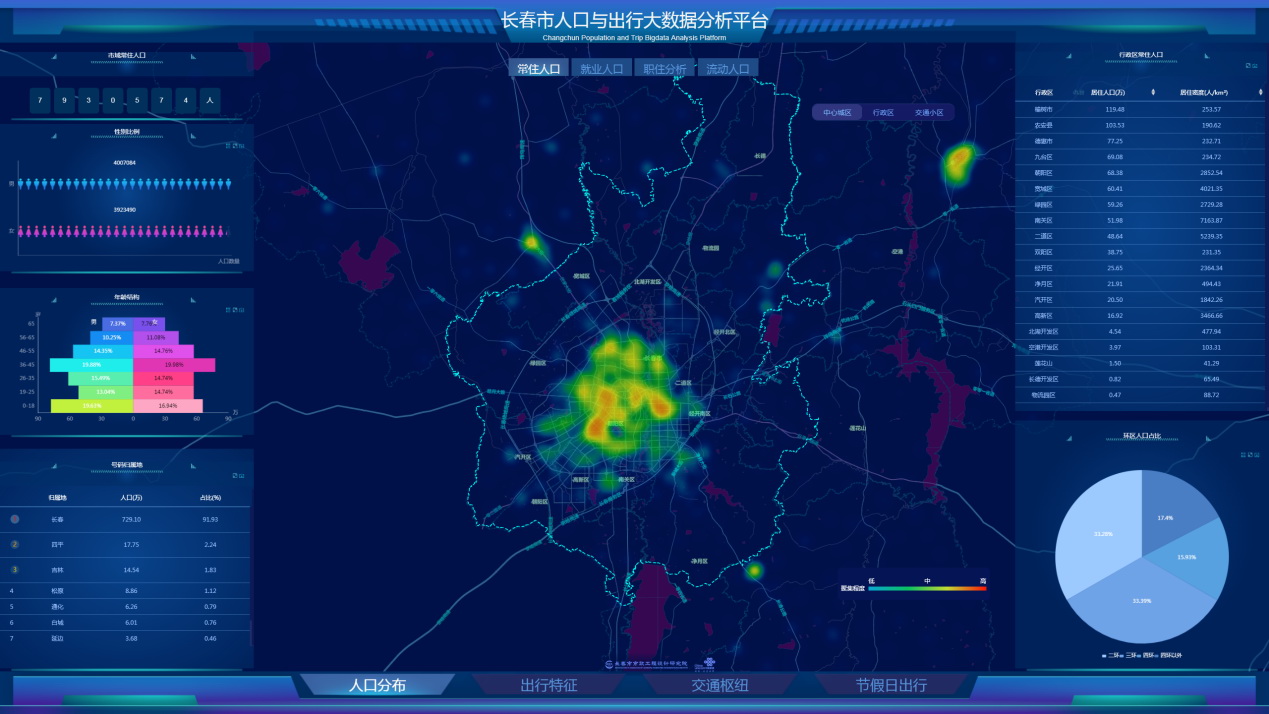Viewport: 1269px width, 714px height.
Task: Switch map scope to 行政区
Action: pyautogui.click(x=882, y=113)
